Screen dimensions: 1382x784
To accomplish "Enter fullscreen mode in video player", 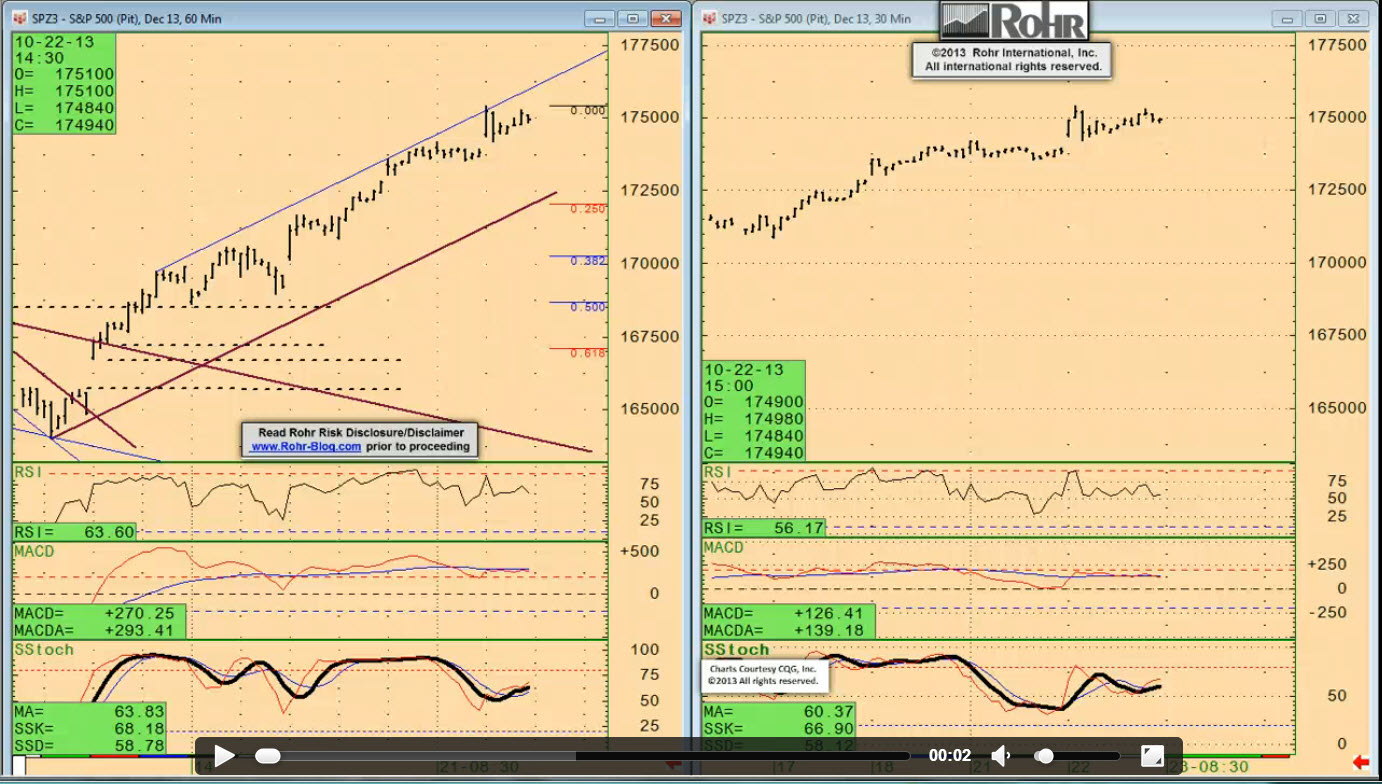I will click(1152, 756).
